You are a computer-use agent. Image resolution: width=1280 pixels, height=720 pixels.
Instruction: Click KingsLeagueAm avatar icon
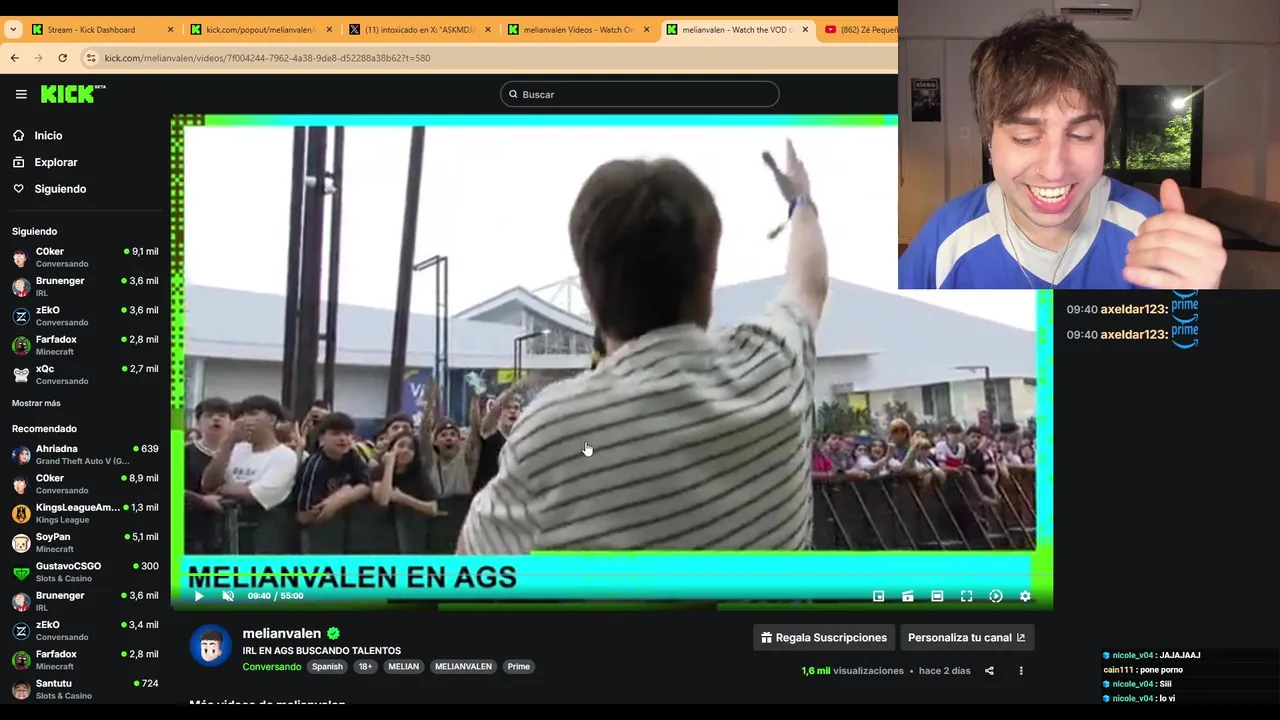coord(21,514)
